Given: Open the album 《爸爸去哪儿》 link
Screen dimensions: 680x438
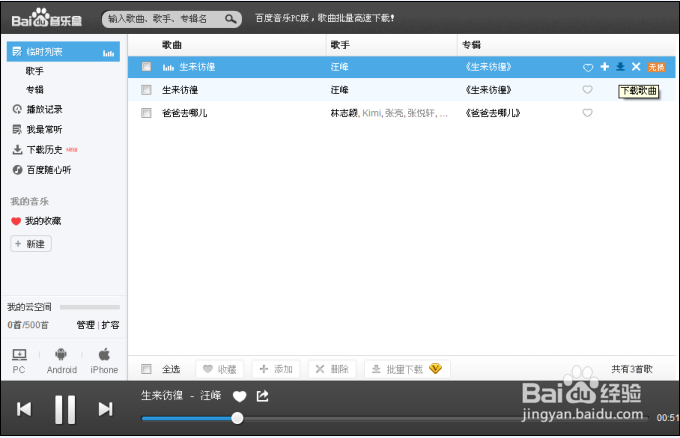Looking at the screenshot, I should (492, 113).
